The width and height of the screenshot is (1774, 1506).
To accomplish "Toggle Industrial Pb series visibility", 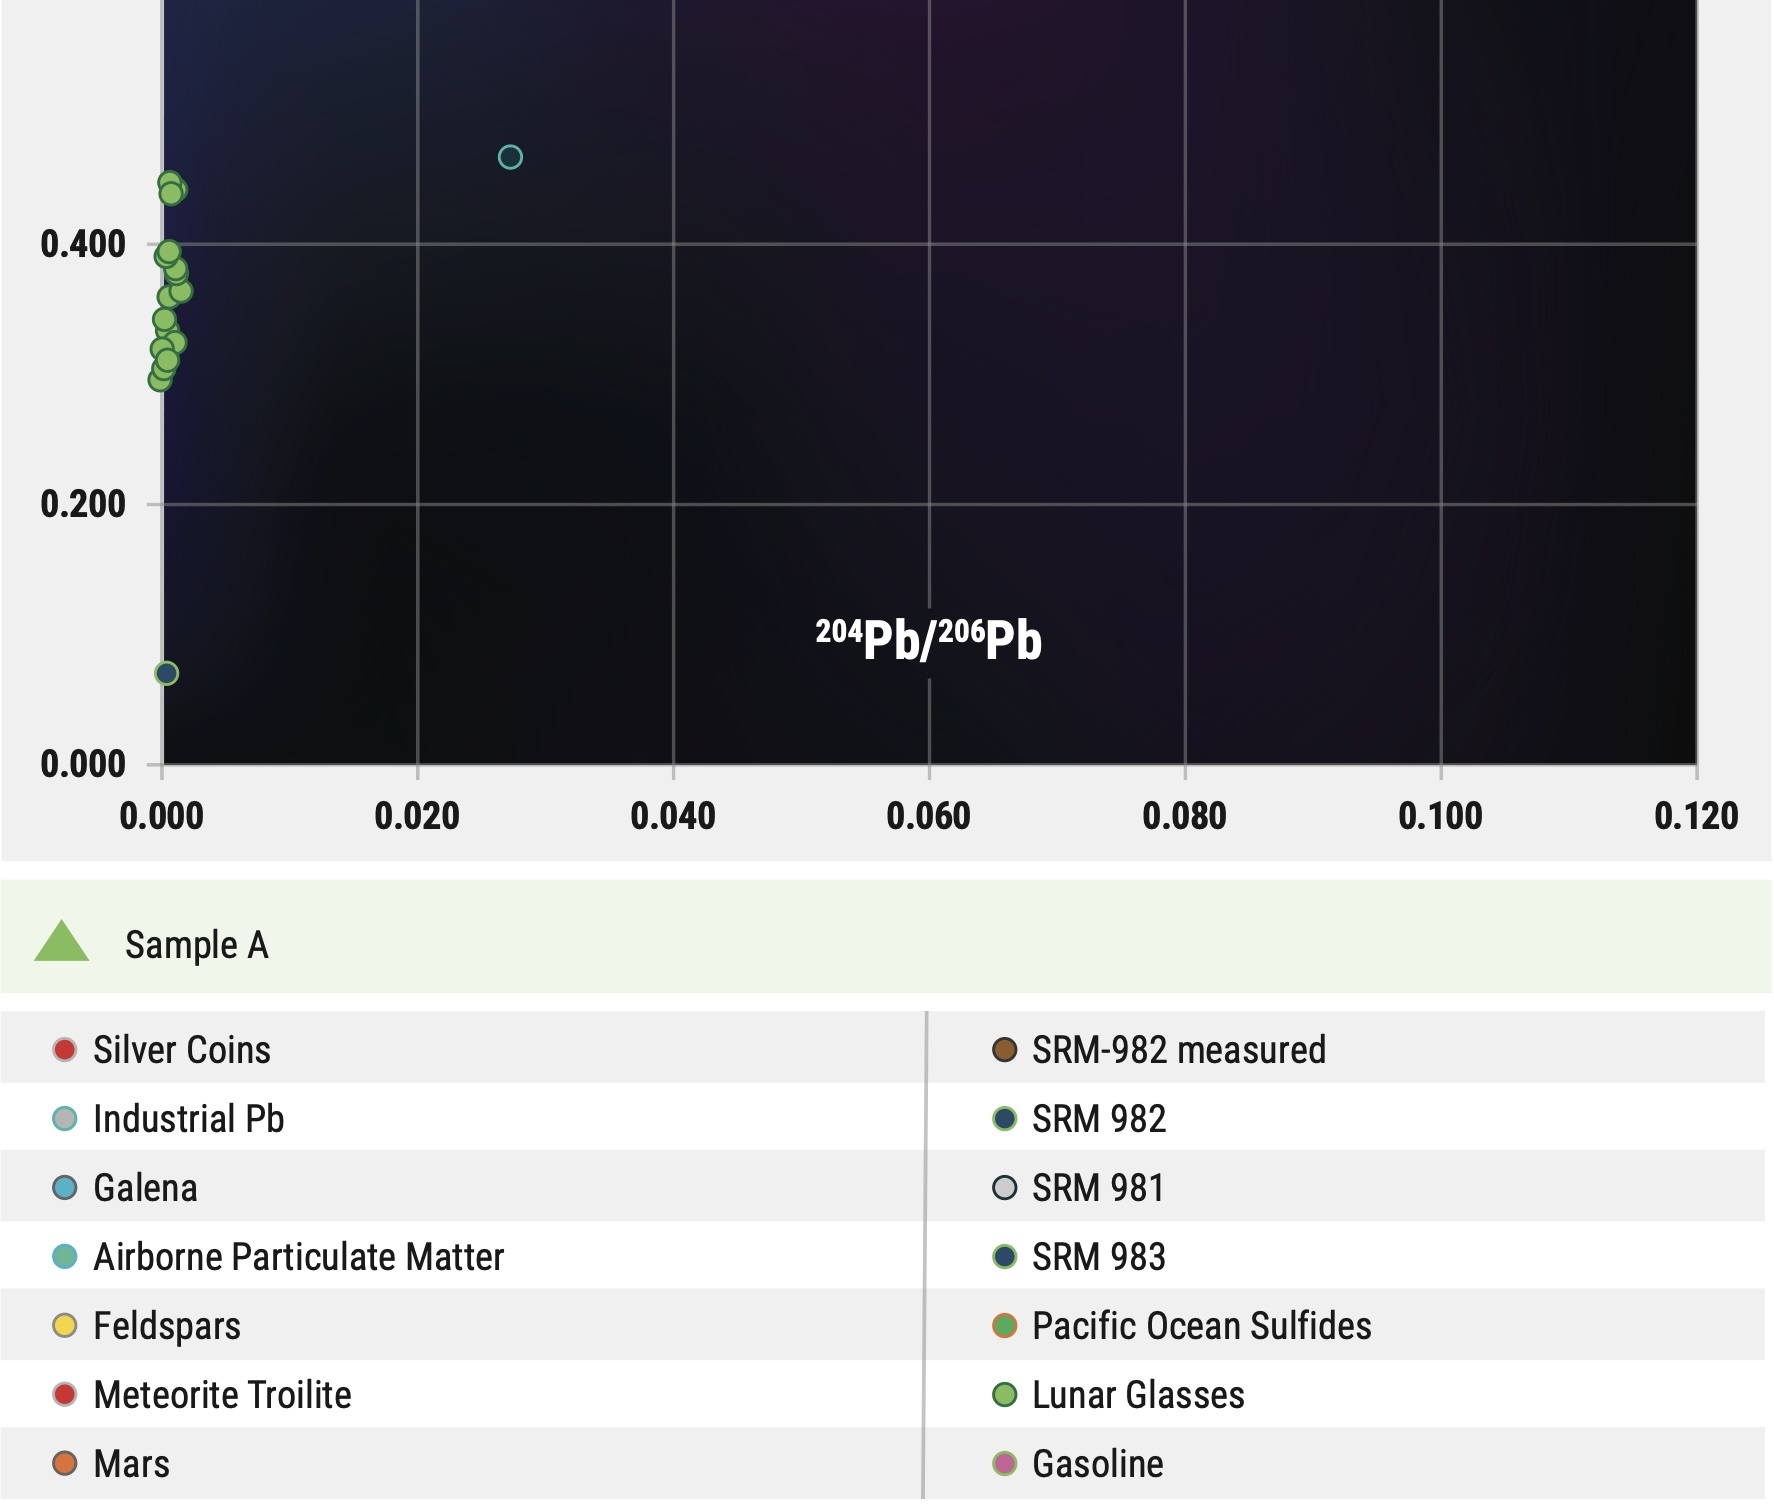I will point(188,1119).
